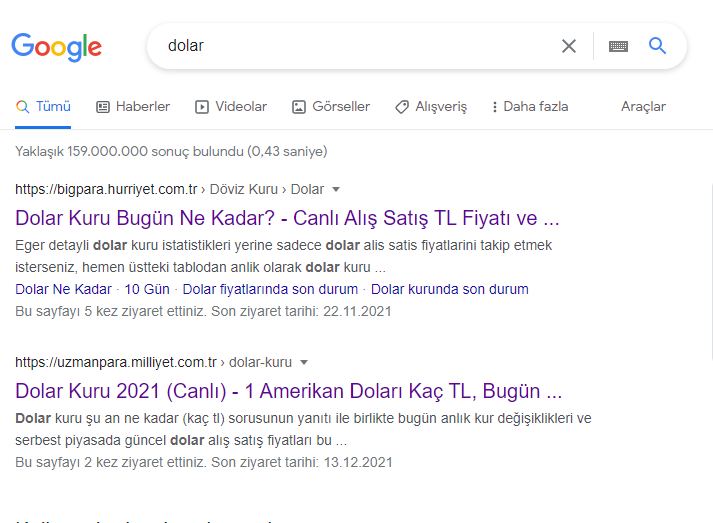Open the on-screen keyboard icon

click(x=618, y=46)
